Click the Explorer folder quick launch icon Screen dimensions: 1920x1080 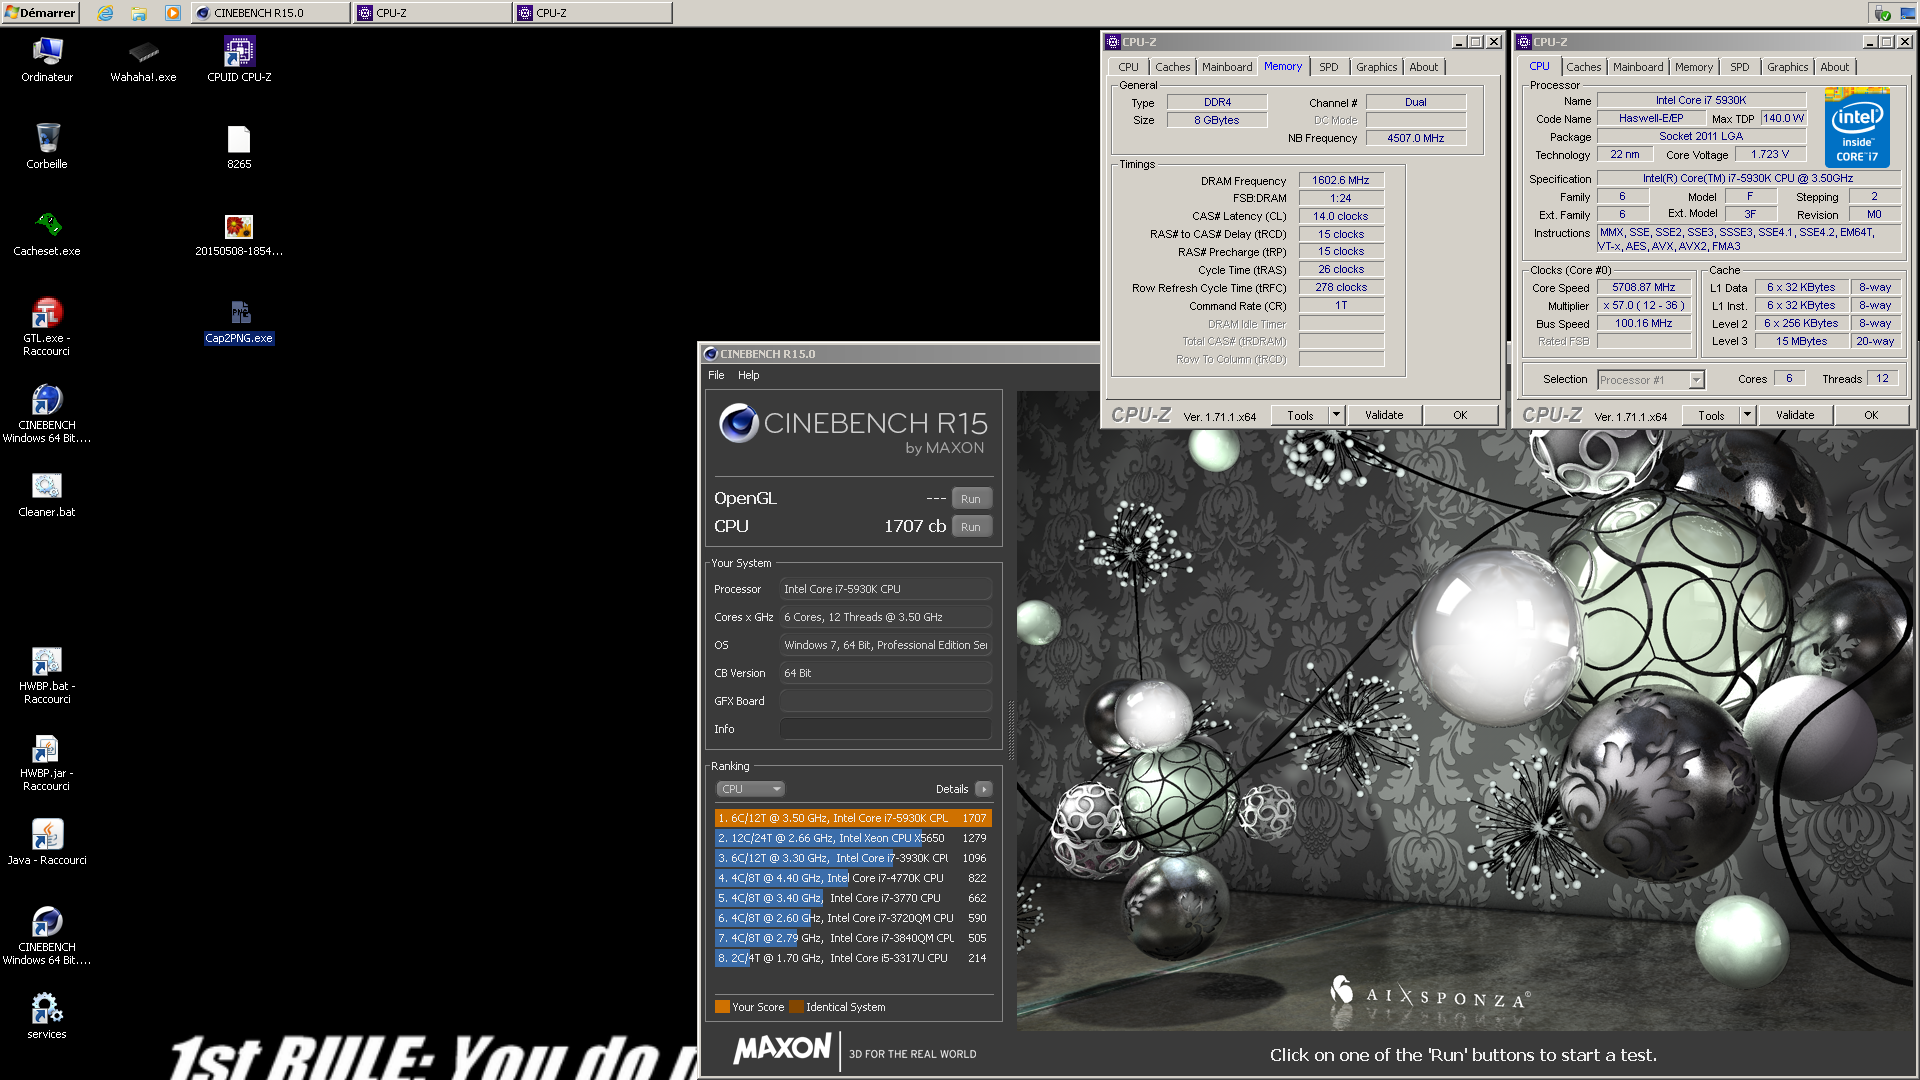coord(139,13)
